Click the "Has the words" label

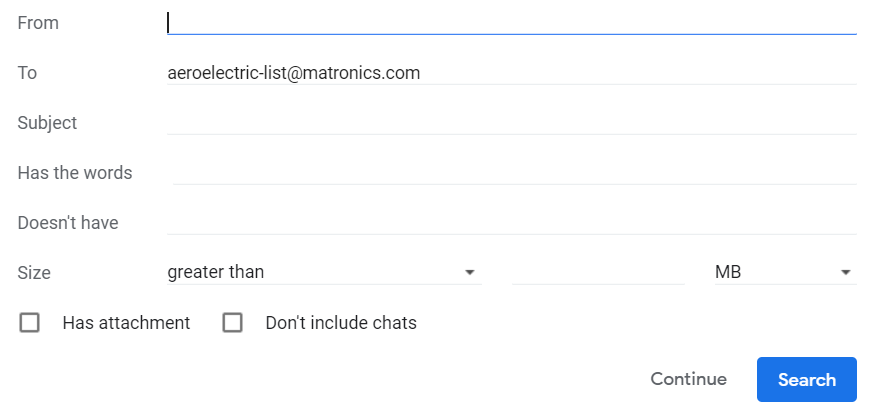[x=75, y=172]
